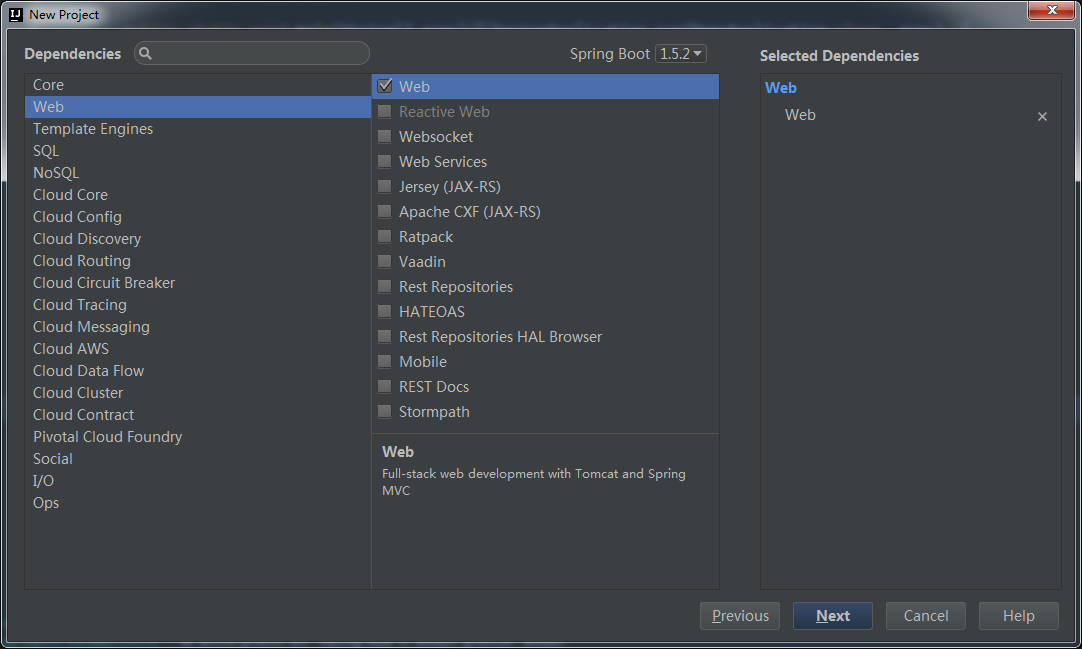Check the Vaadin dependency

point(385,261)
